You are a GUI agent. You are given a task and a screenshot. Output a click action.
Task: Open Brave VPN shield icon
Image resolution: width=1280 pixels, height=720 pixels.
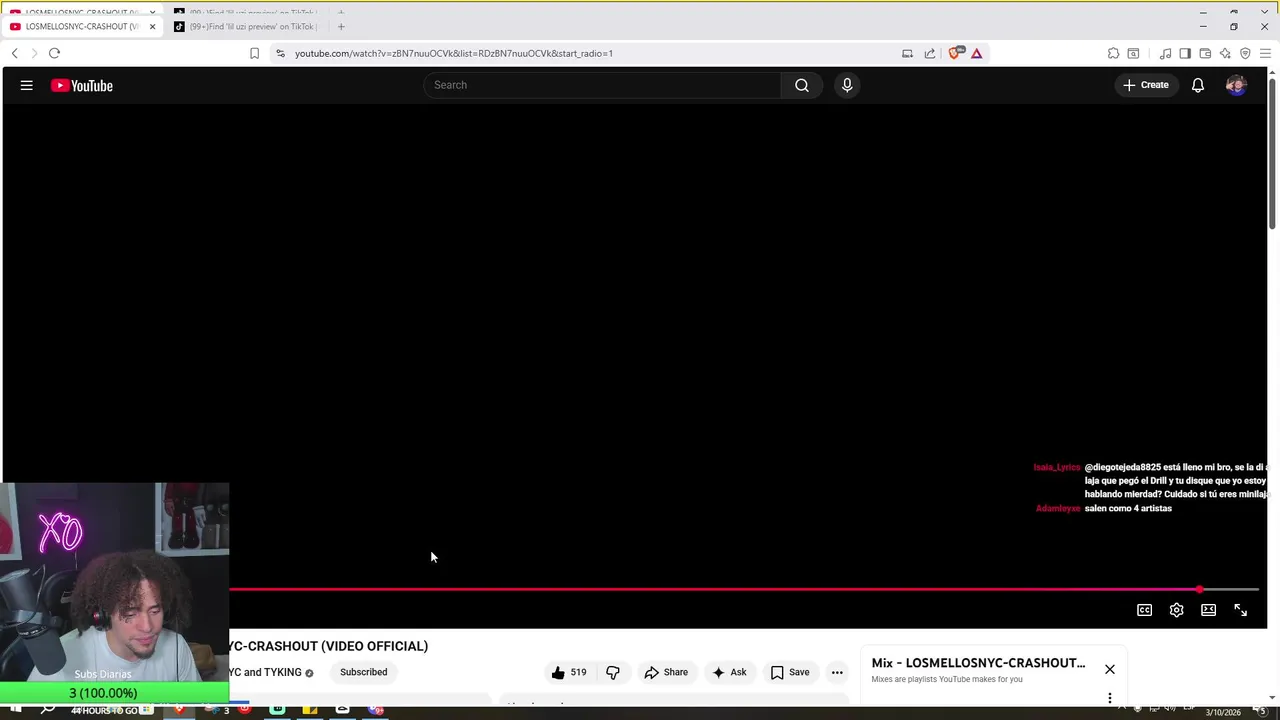pyautogui.click(x=1245, y=53)
